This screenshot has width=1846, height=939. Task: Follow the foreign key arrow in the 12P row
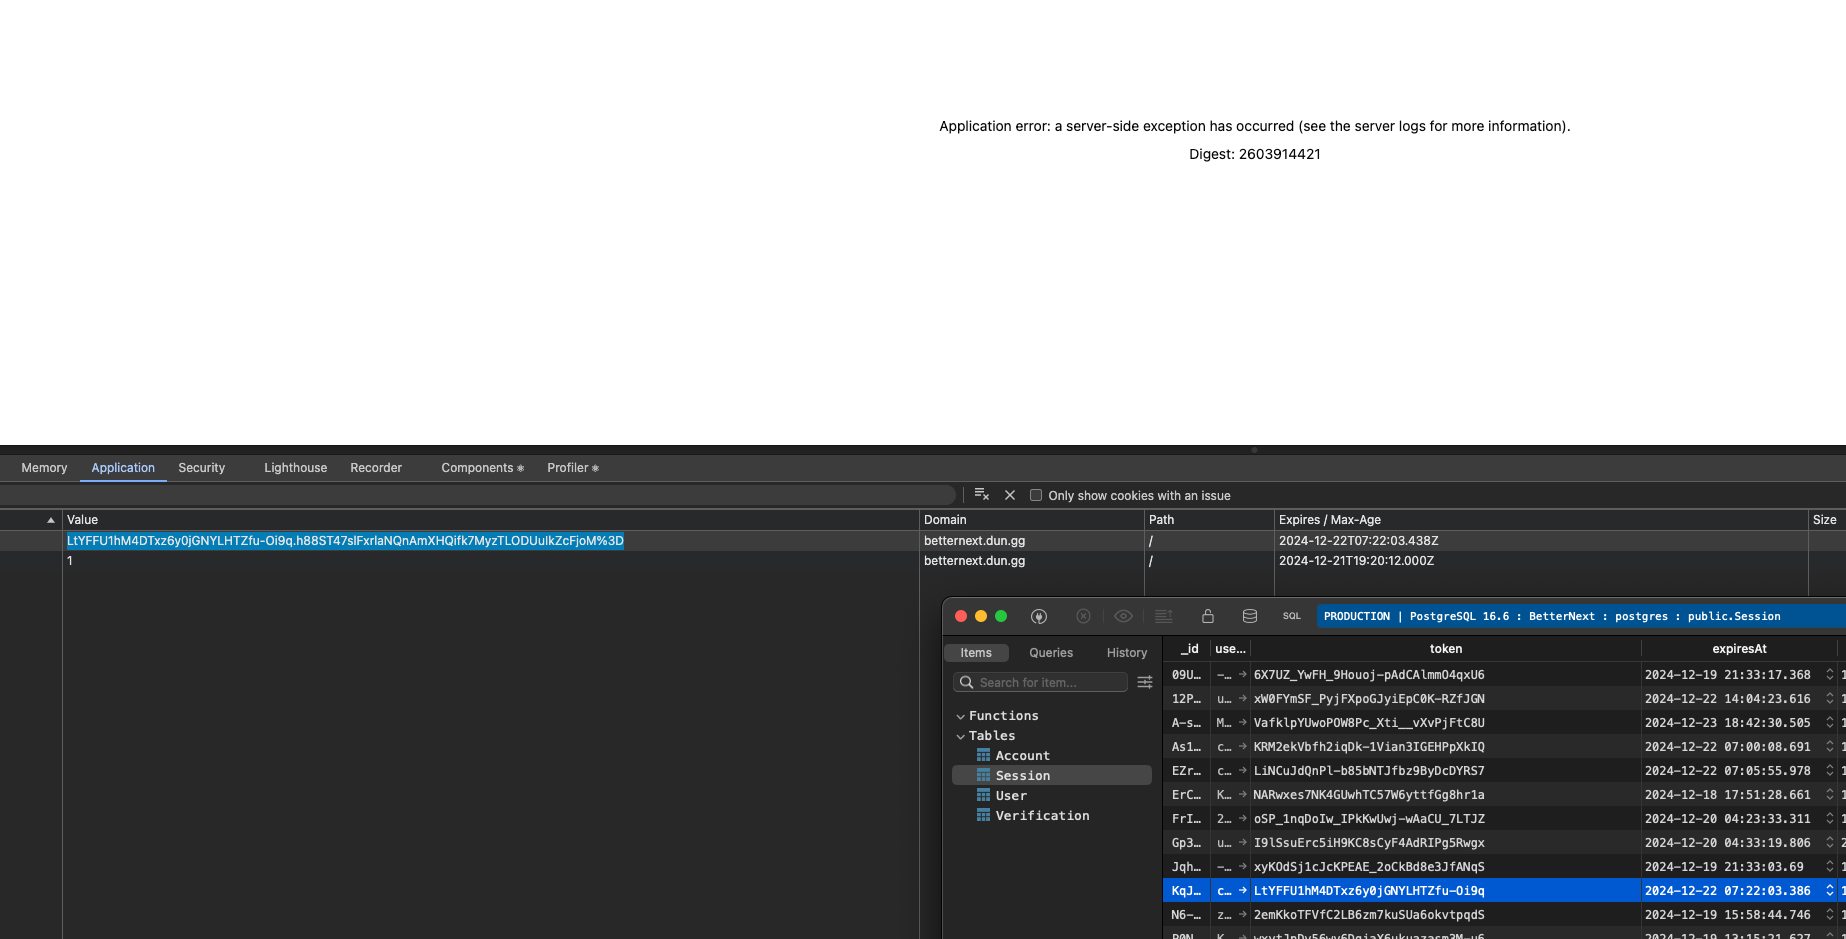tap(1243, 698)
